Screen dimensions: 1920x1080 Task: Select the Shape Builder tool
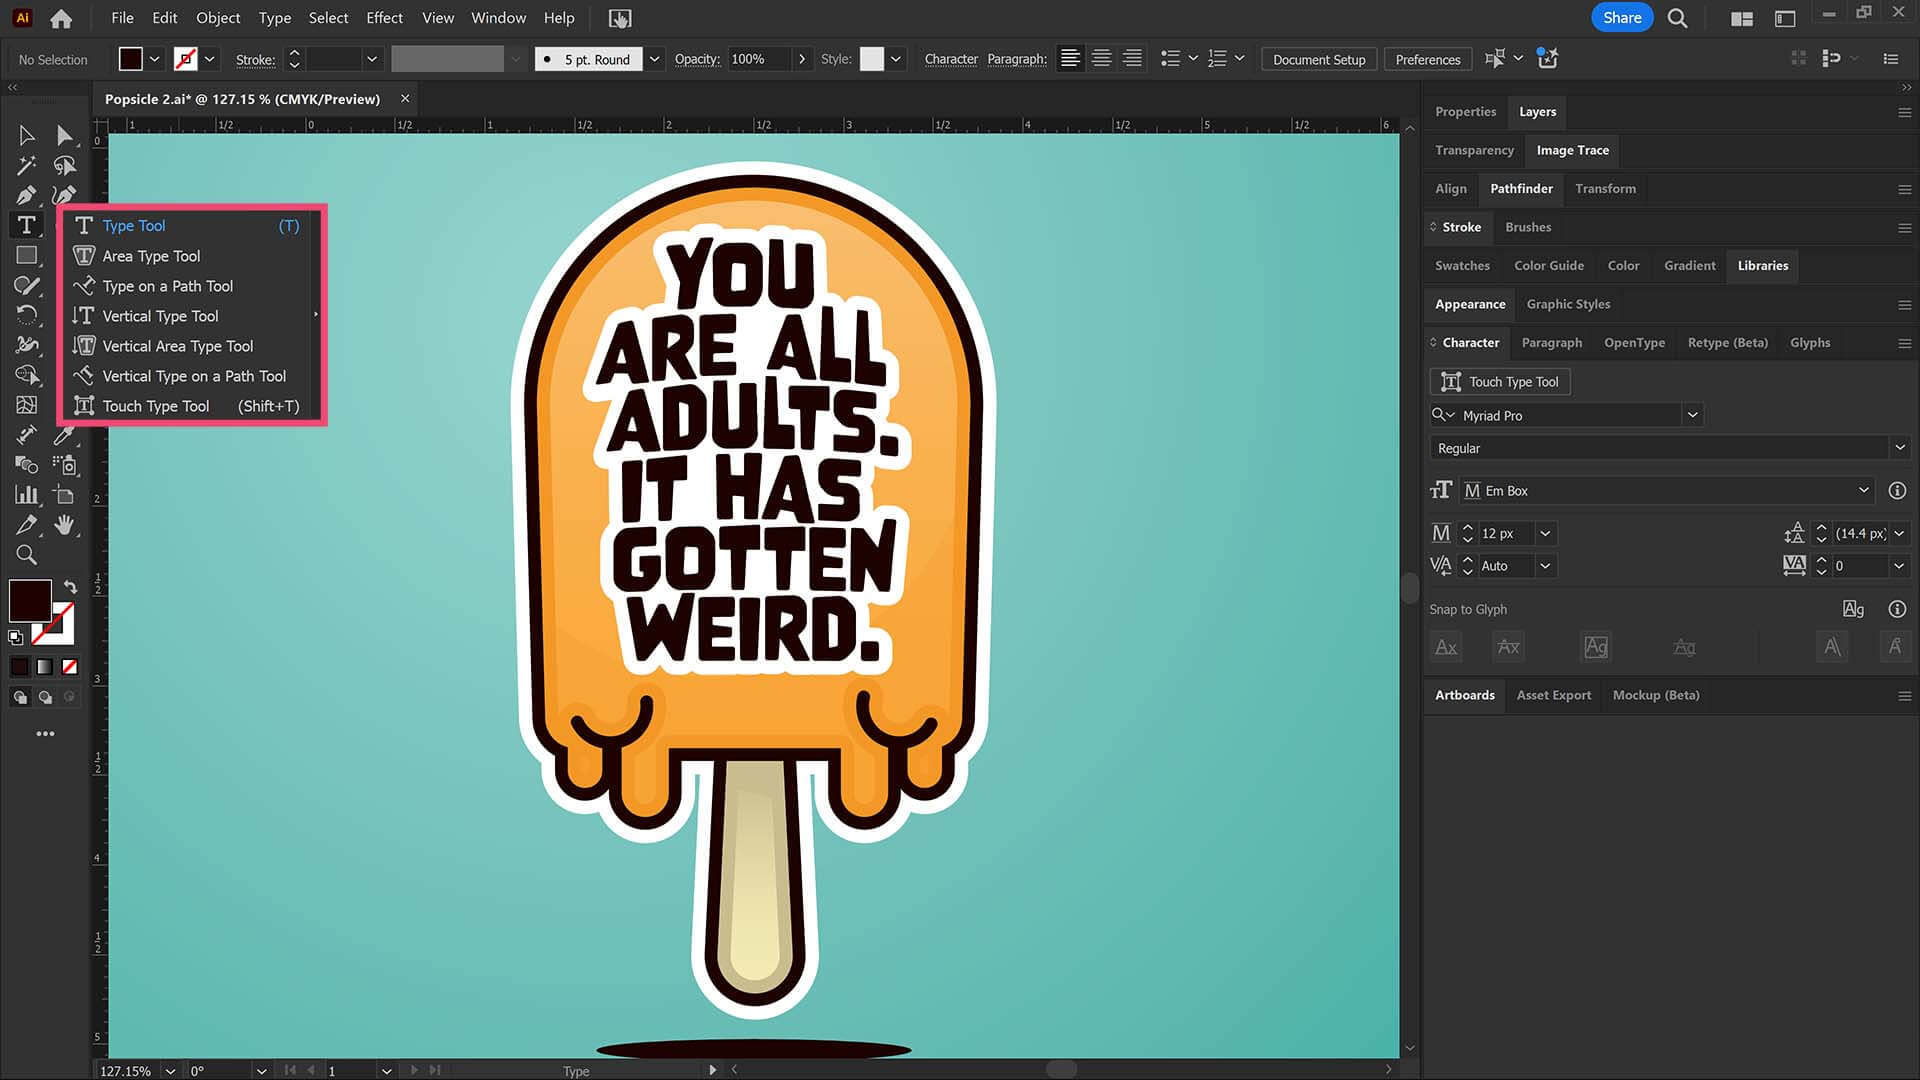(27, 375)
